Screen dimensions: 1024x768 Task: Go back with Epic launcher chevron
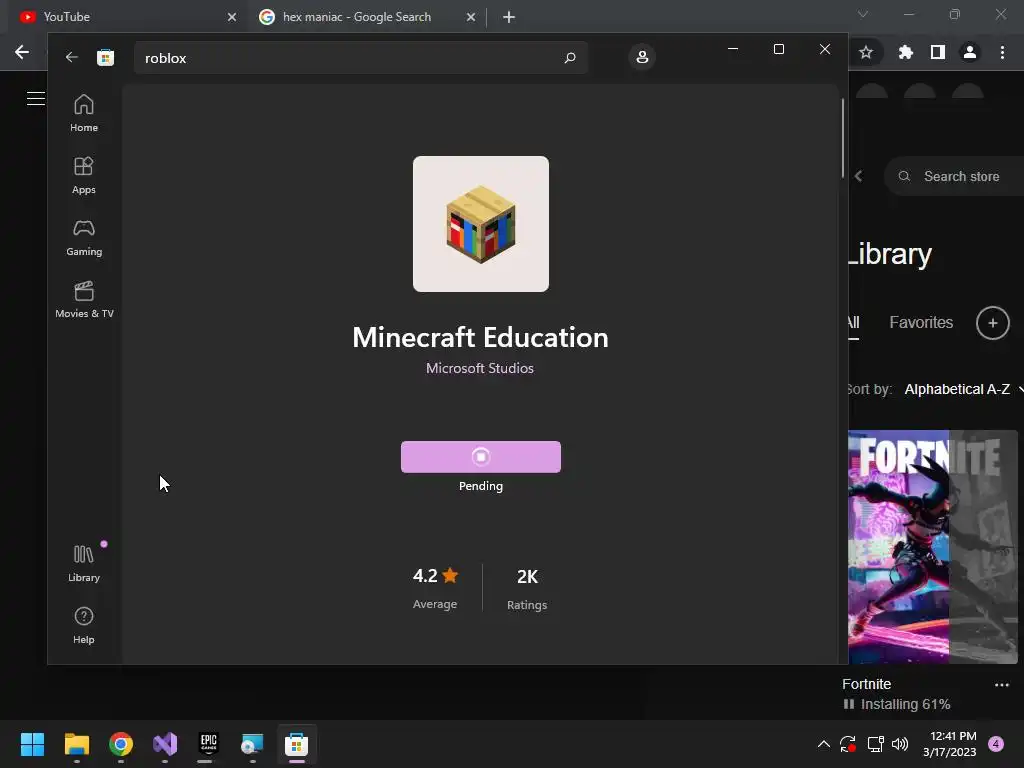(x=859, y=176)
